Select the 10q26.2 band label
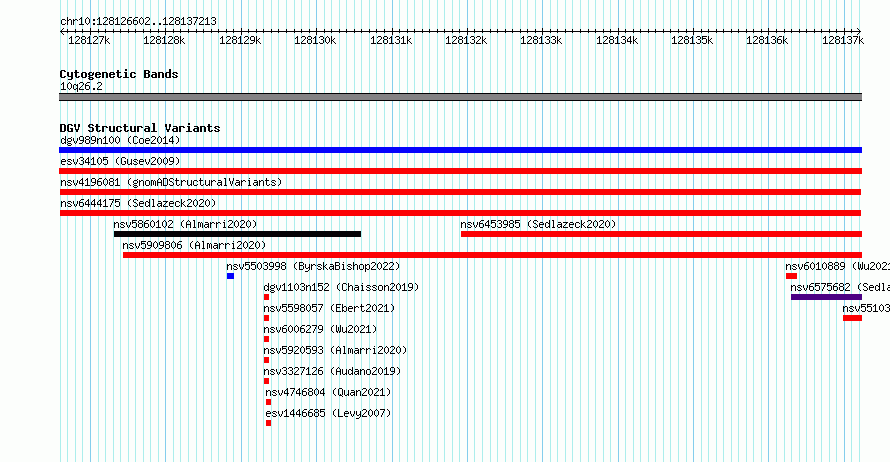890x462 pixels. click(x=81, y=86)
